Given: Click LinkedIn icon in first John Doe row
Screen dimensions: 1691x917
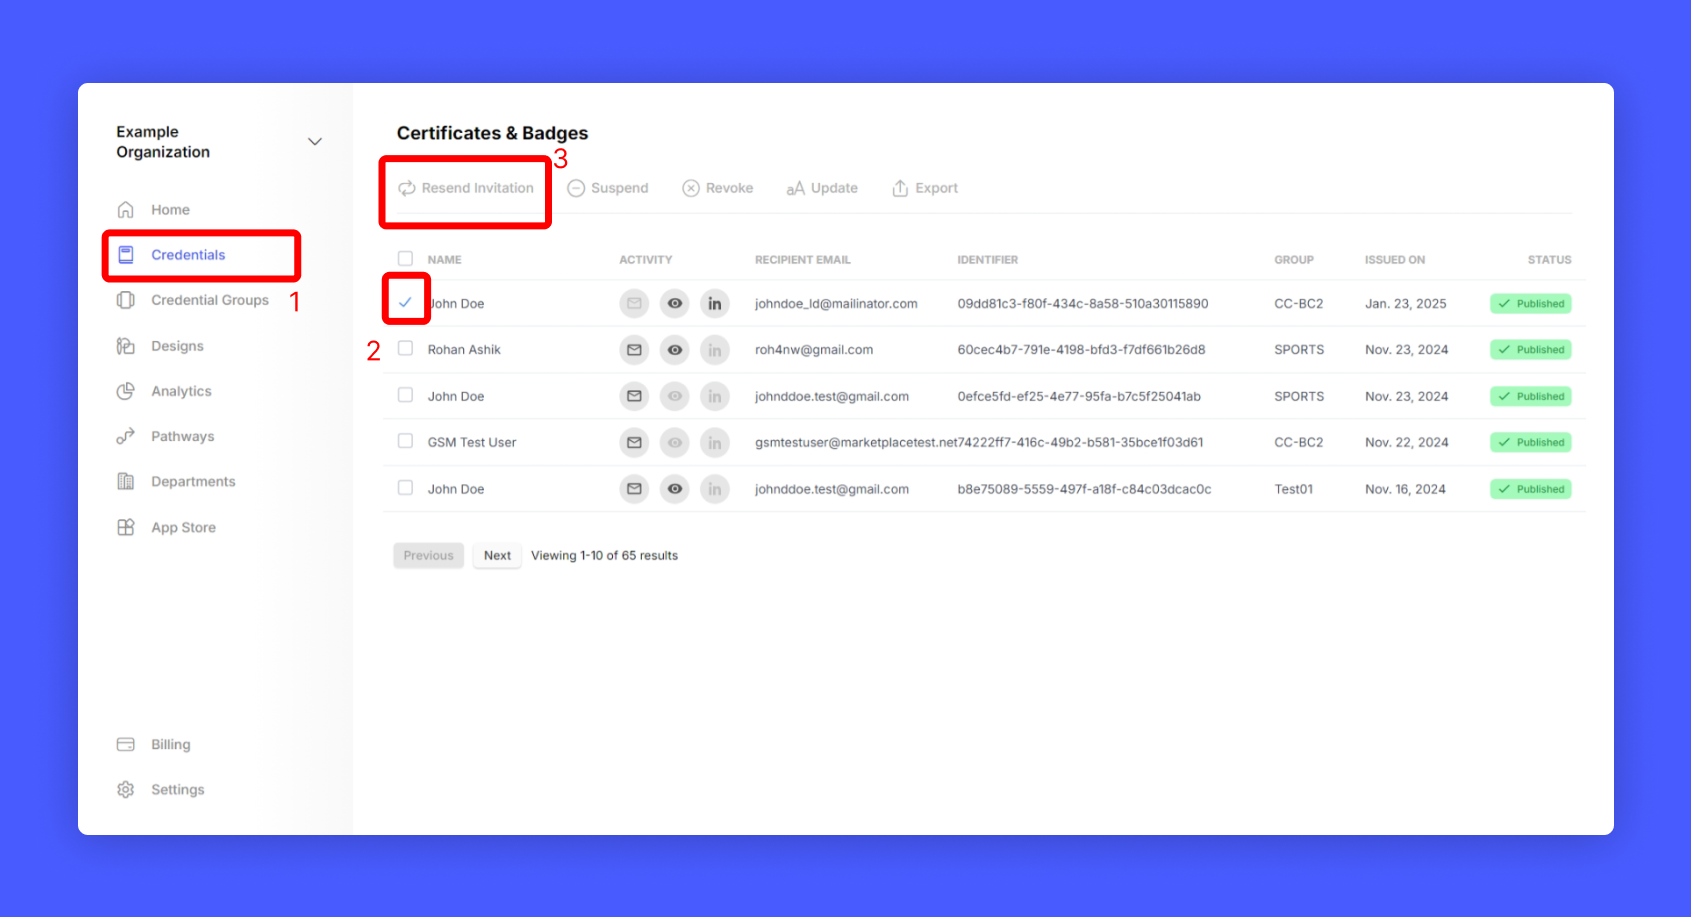Looking at the screenshot, I should [x=714, y=304].
